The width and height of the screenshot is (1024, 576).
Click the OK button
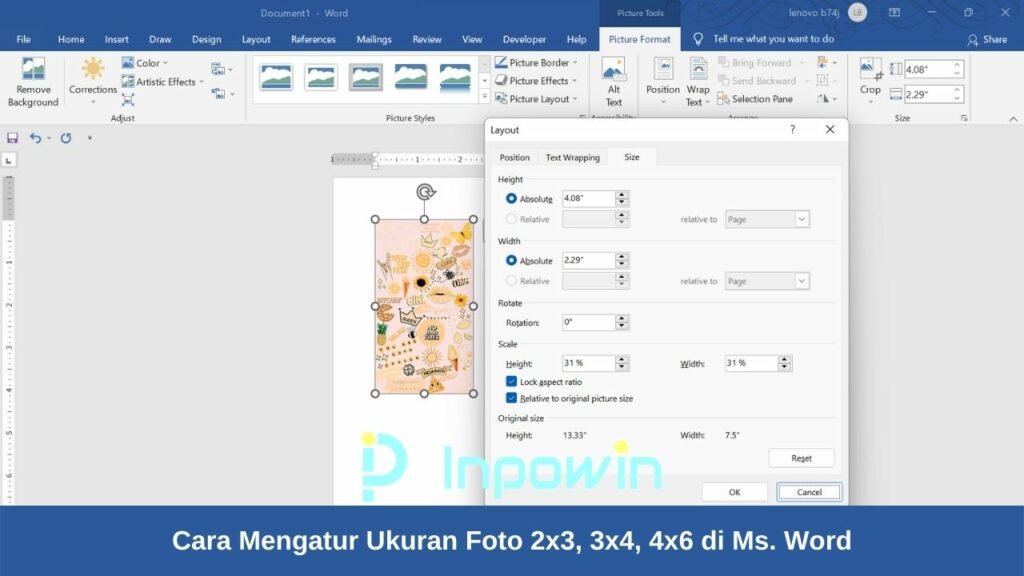click(734, 492)
